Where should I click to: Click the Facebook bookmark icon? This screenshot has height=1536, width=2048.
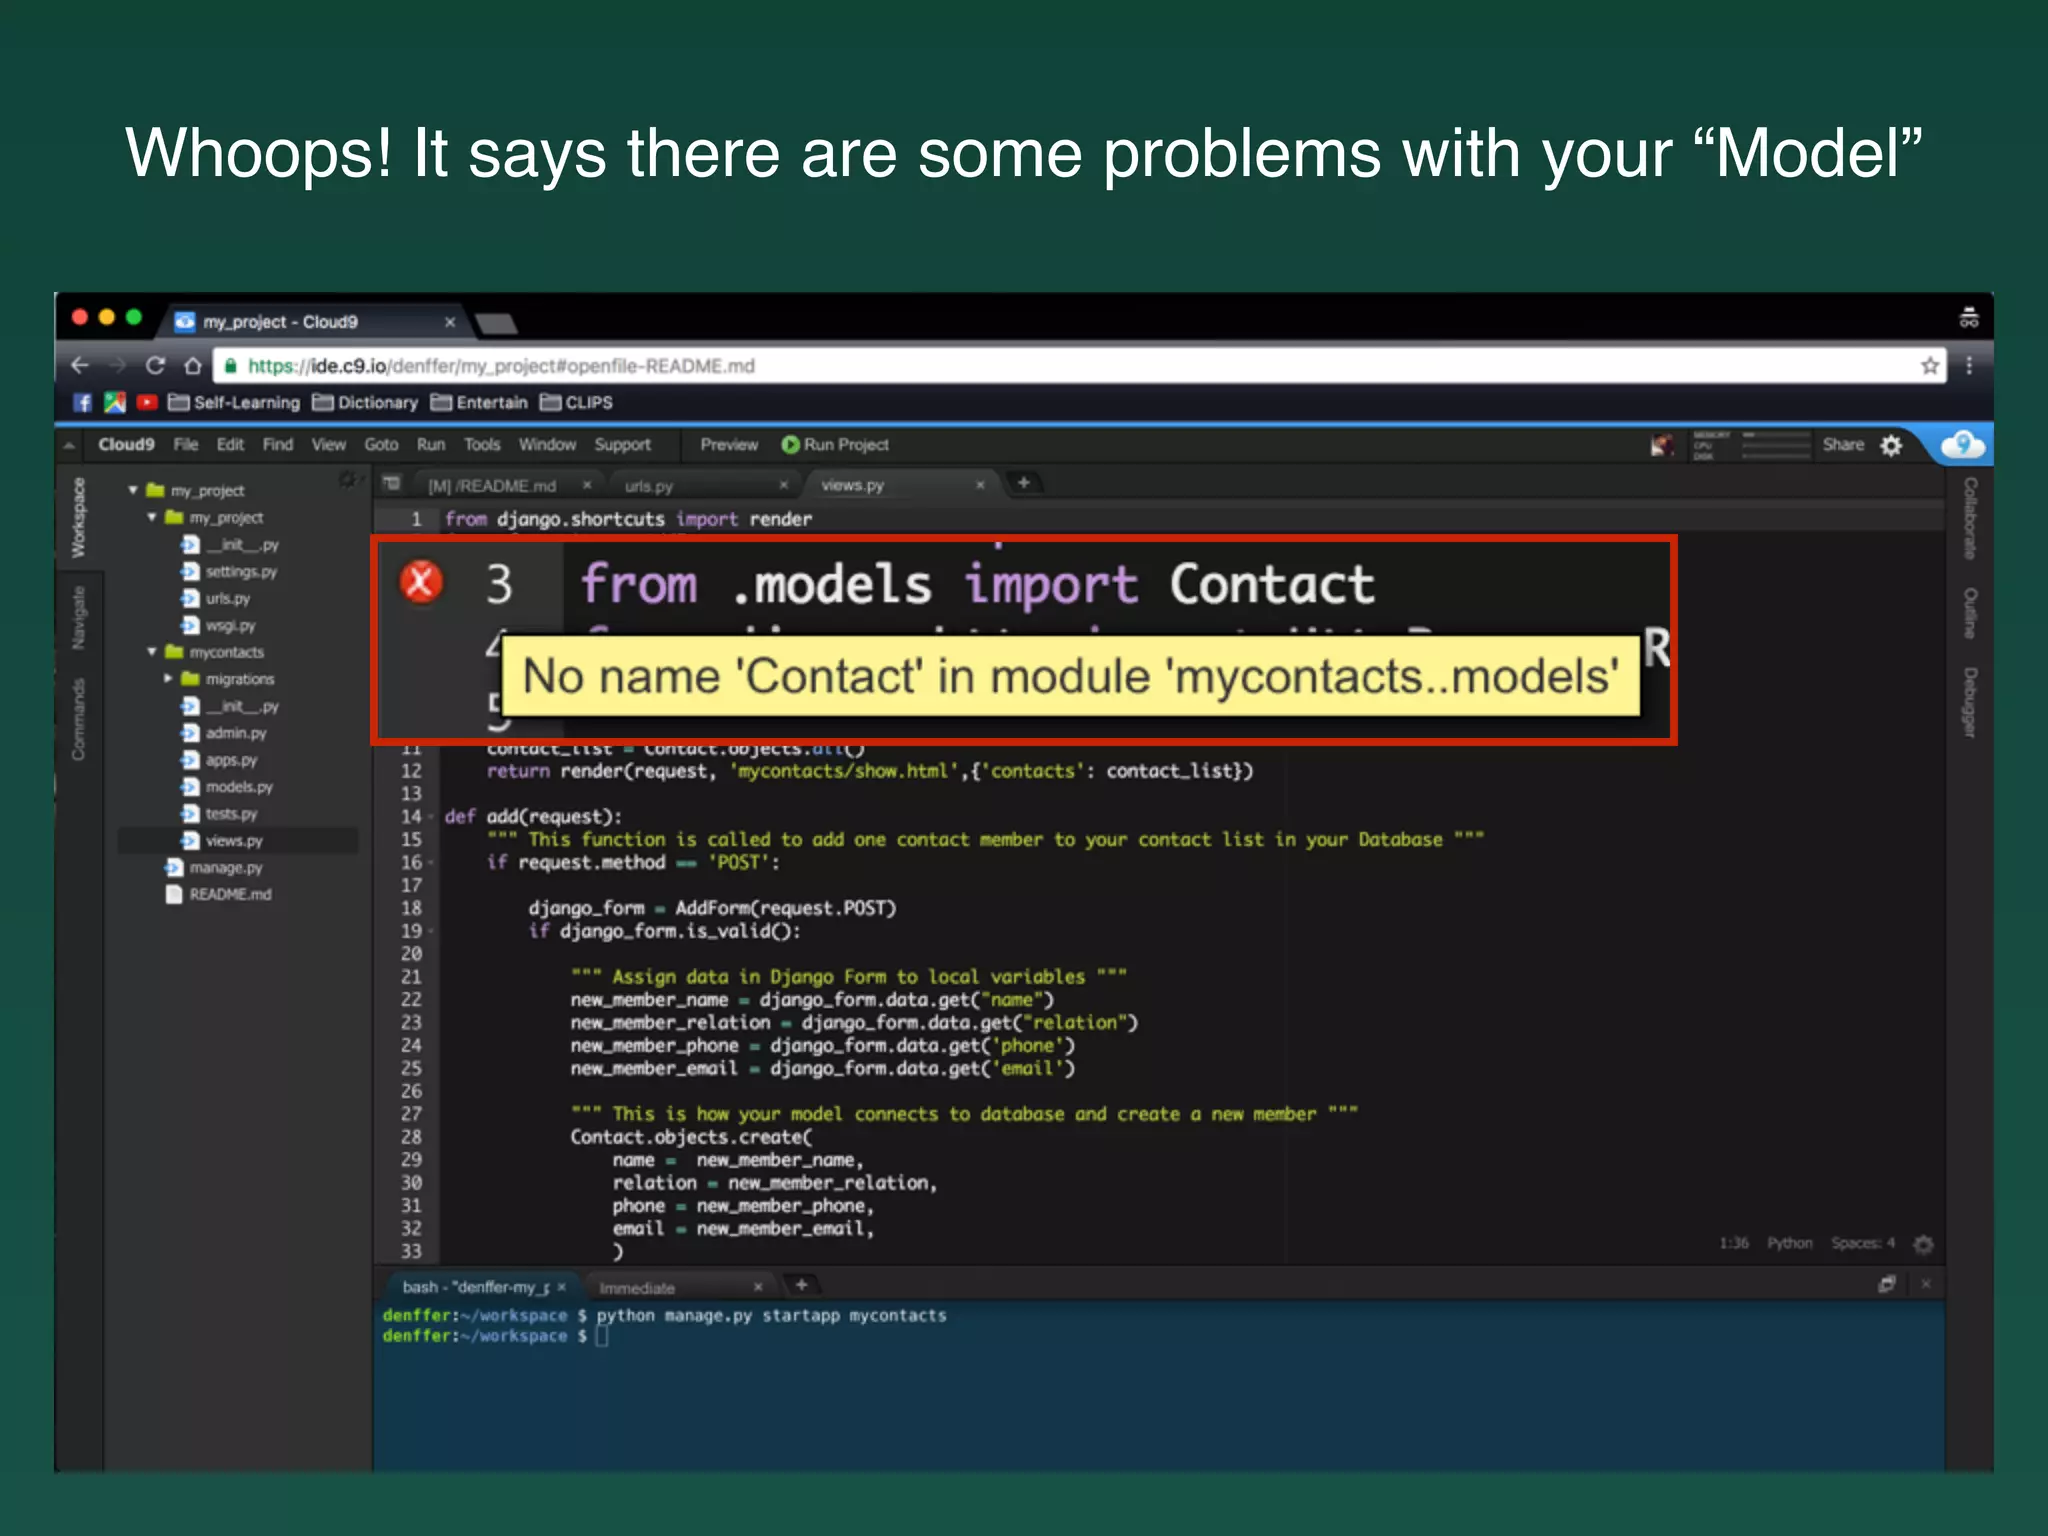coord(82,402)
